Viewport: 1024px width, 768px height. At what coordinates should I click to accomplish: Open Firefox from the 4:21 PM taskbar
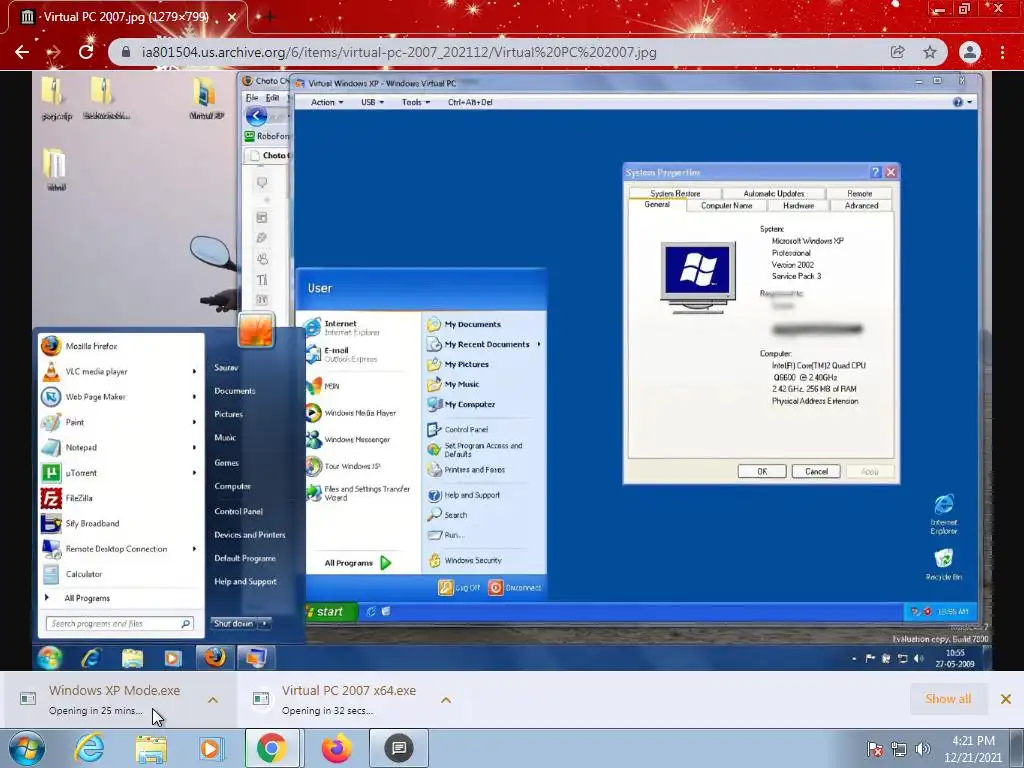tap(336, 748)
